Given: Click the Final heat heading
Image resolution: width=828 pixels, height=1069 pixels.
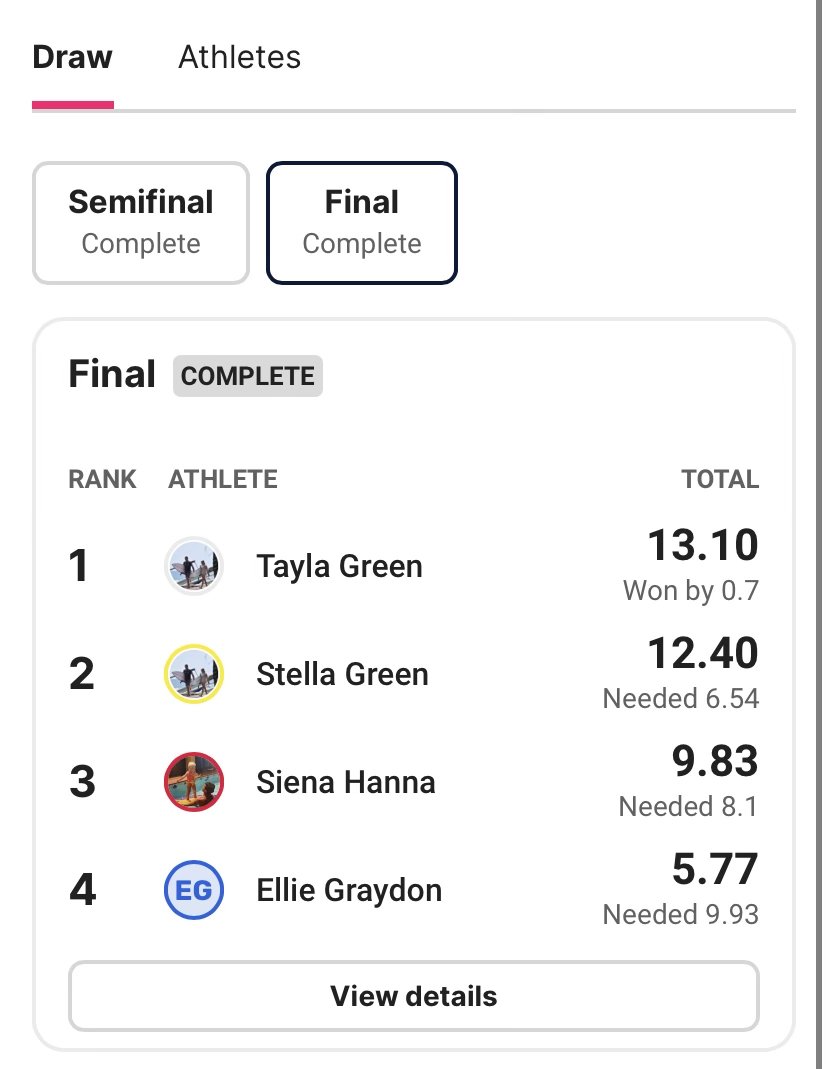Looking at the screenshot, I should pos(112,375).
